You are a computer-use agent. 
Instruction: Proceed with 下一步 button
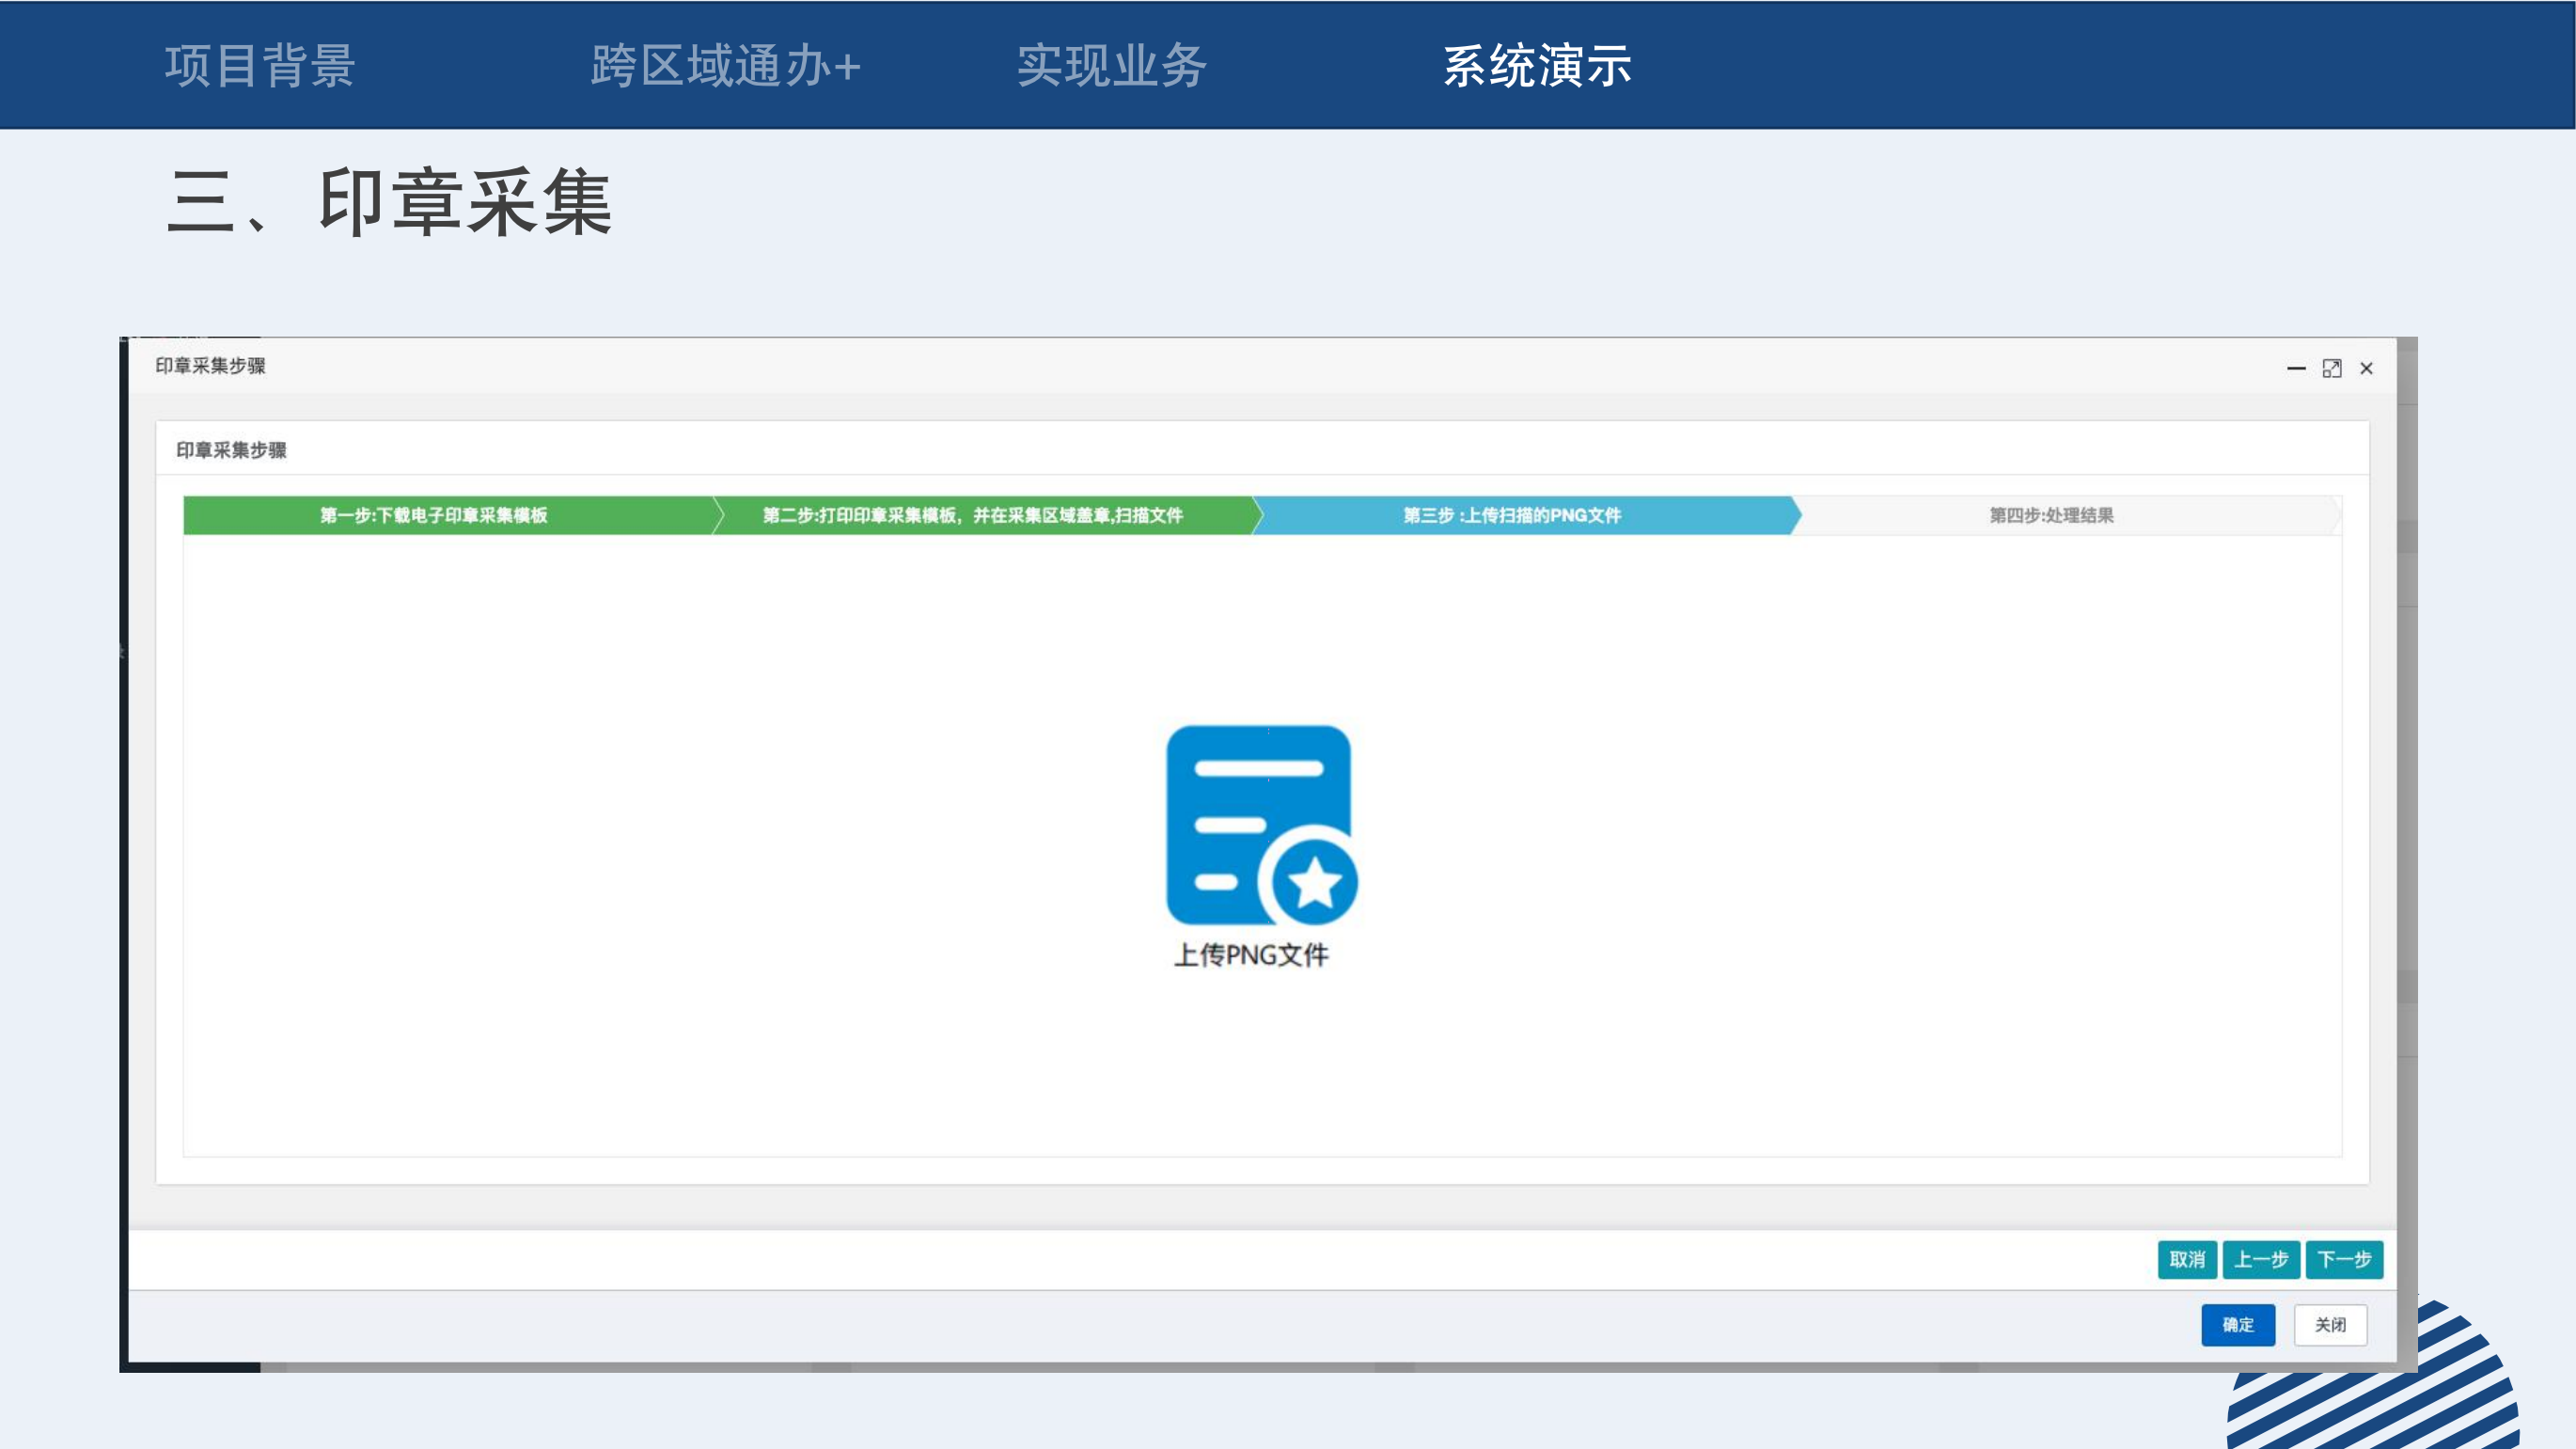pos(2344,1259)
